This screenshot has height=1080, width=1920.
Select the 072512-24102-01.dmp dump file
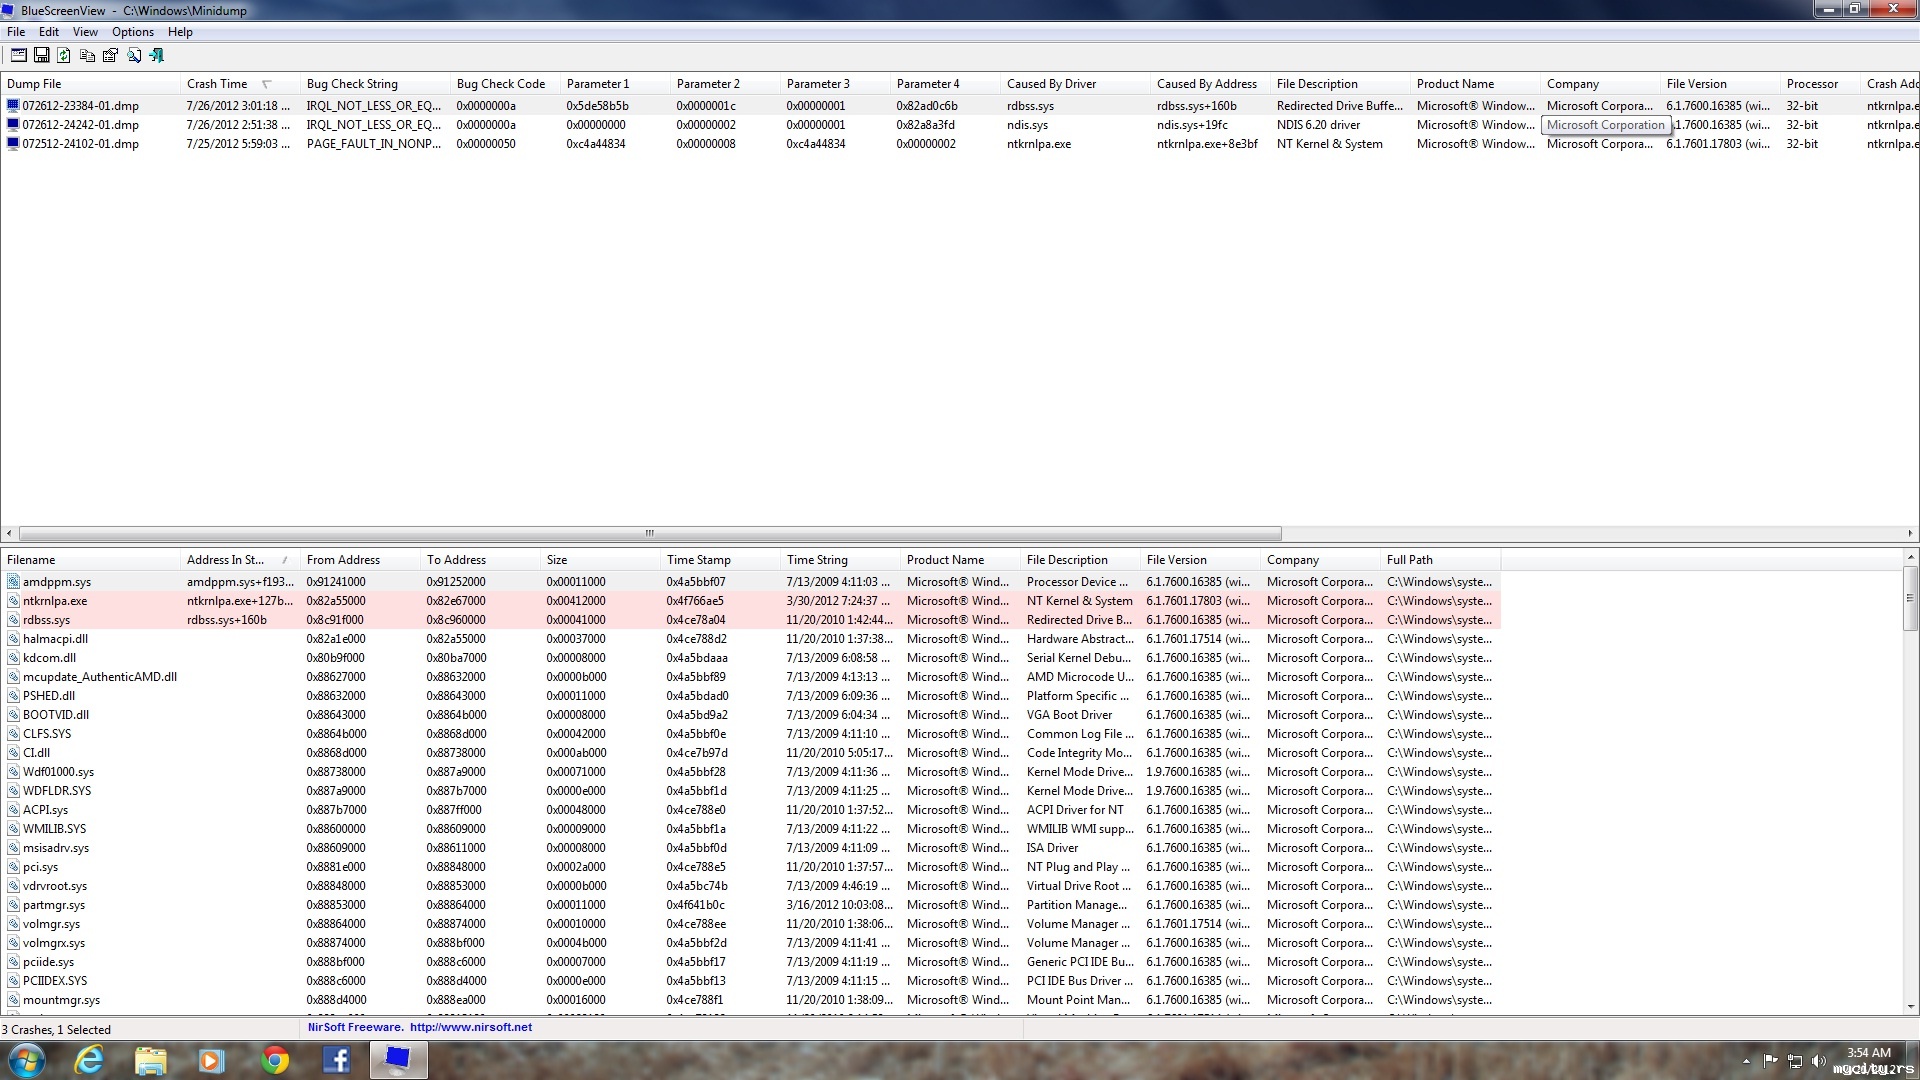(x=80, y=144)
